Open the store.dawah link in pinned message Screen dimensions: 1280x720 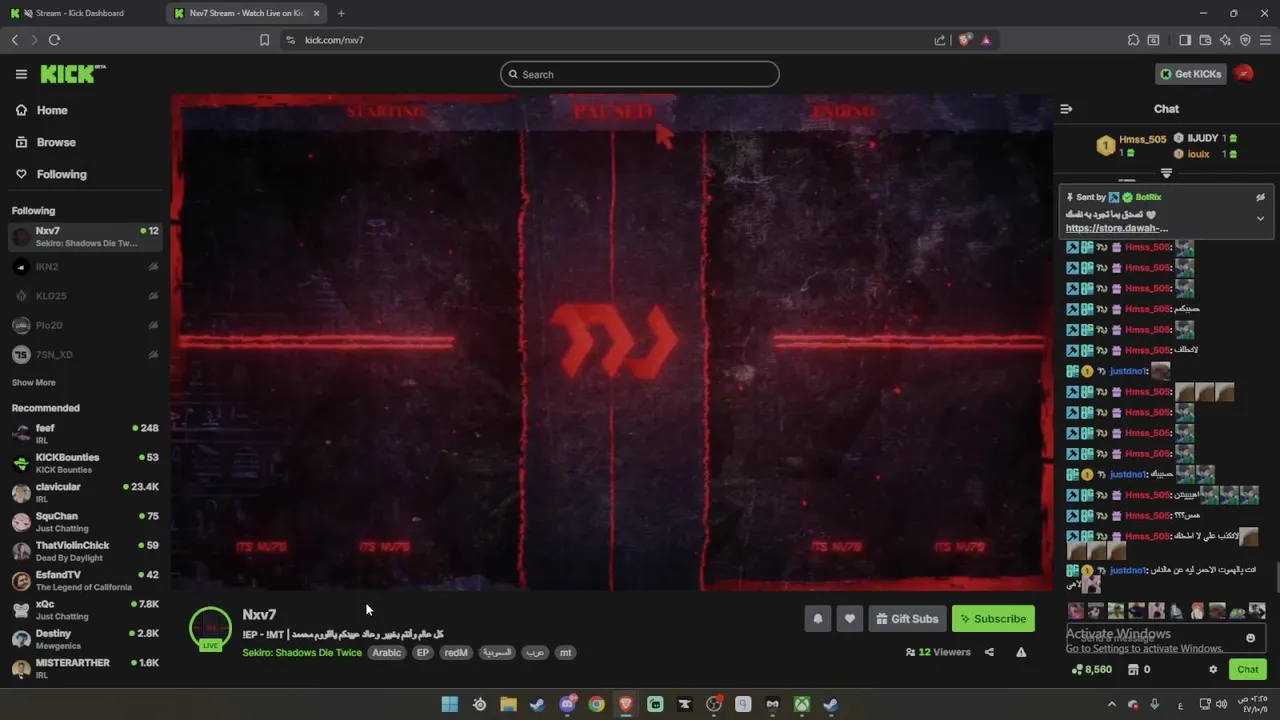pos(1116,228)
